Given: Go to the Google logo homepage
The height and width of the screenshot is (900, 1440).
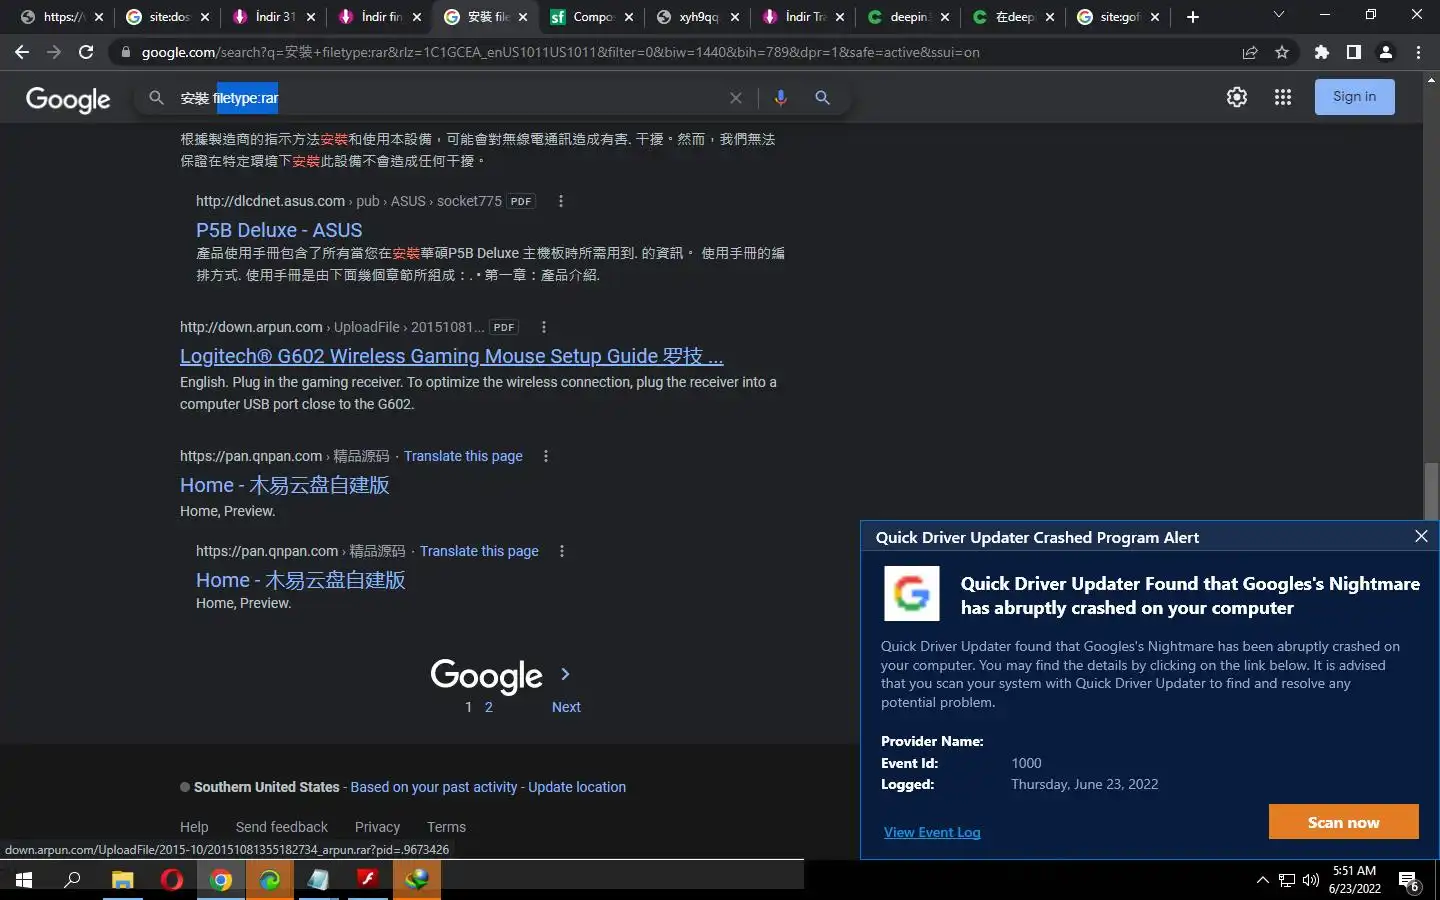Looking at the screenshot, I should point(68,99).
